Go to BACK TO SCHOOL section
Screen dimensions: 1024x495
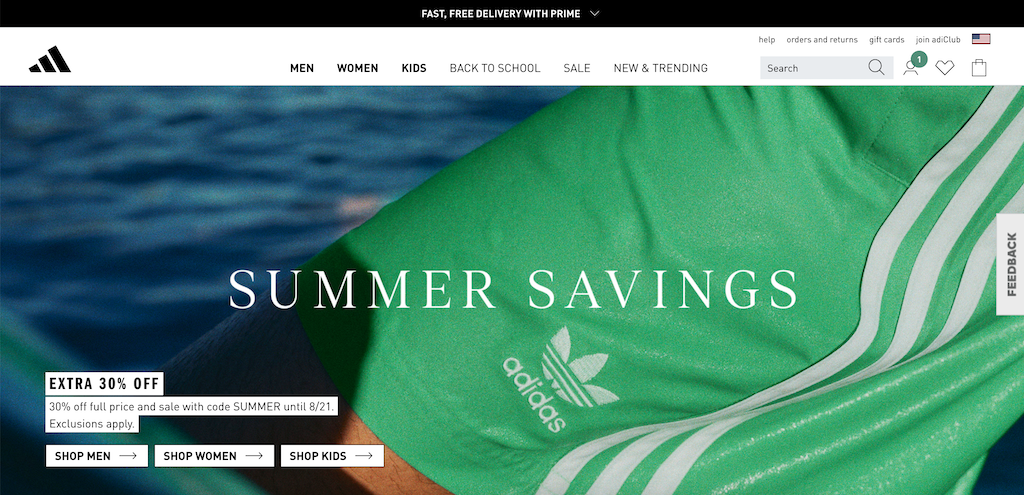[x=495, y=68]
